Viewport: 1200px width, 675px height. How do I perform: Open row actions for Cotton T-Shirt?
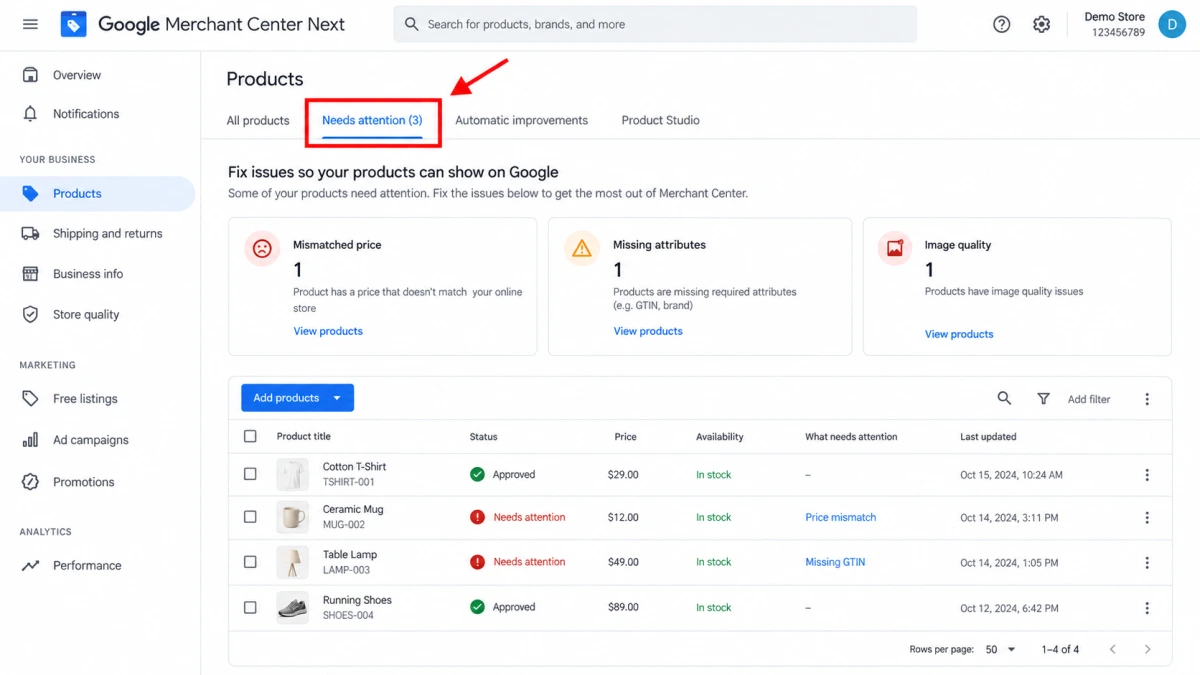tap(1147, 475)
